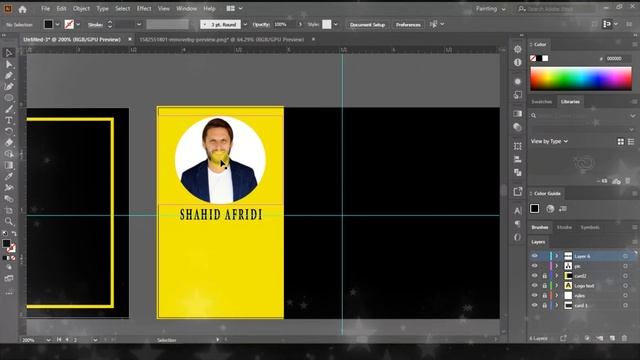Pick a color from the spectrum bar
640x360 pixels.
[x=581, y=79]
